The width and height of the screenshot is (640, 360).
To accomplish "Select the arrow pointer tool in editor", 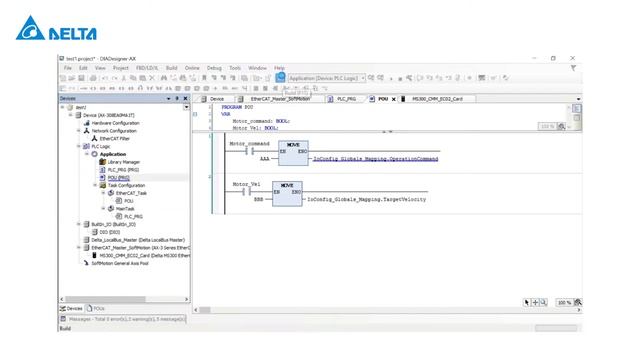I will (x=527, y=302).
